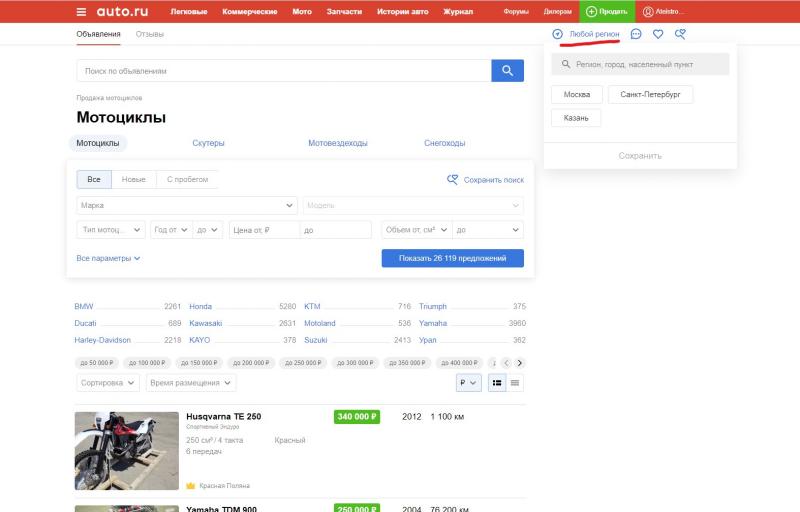Switch to the Отзывы tab

[149, 34]
